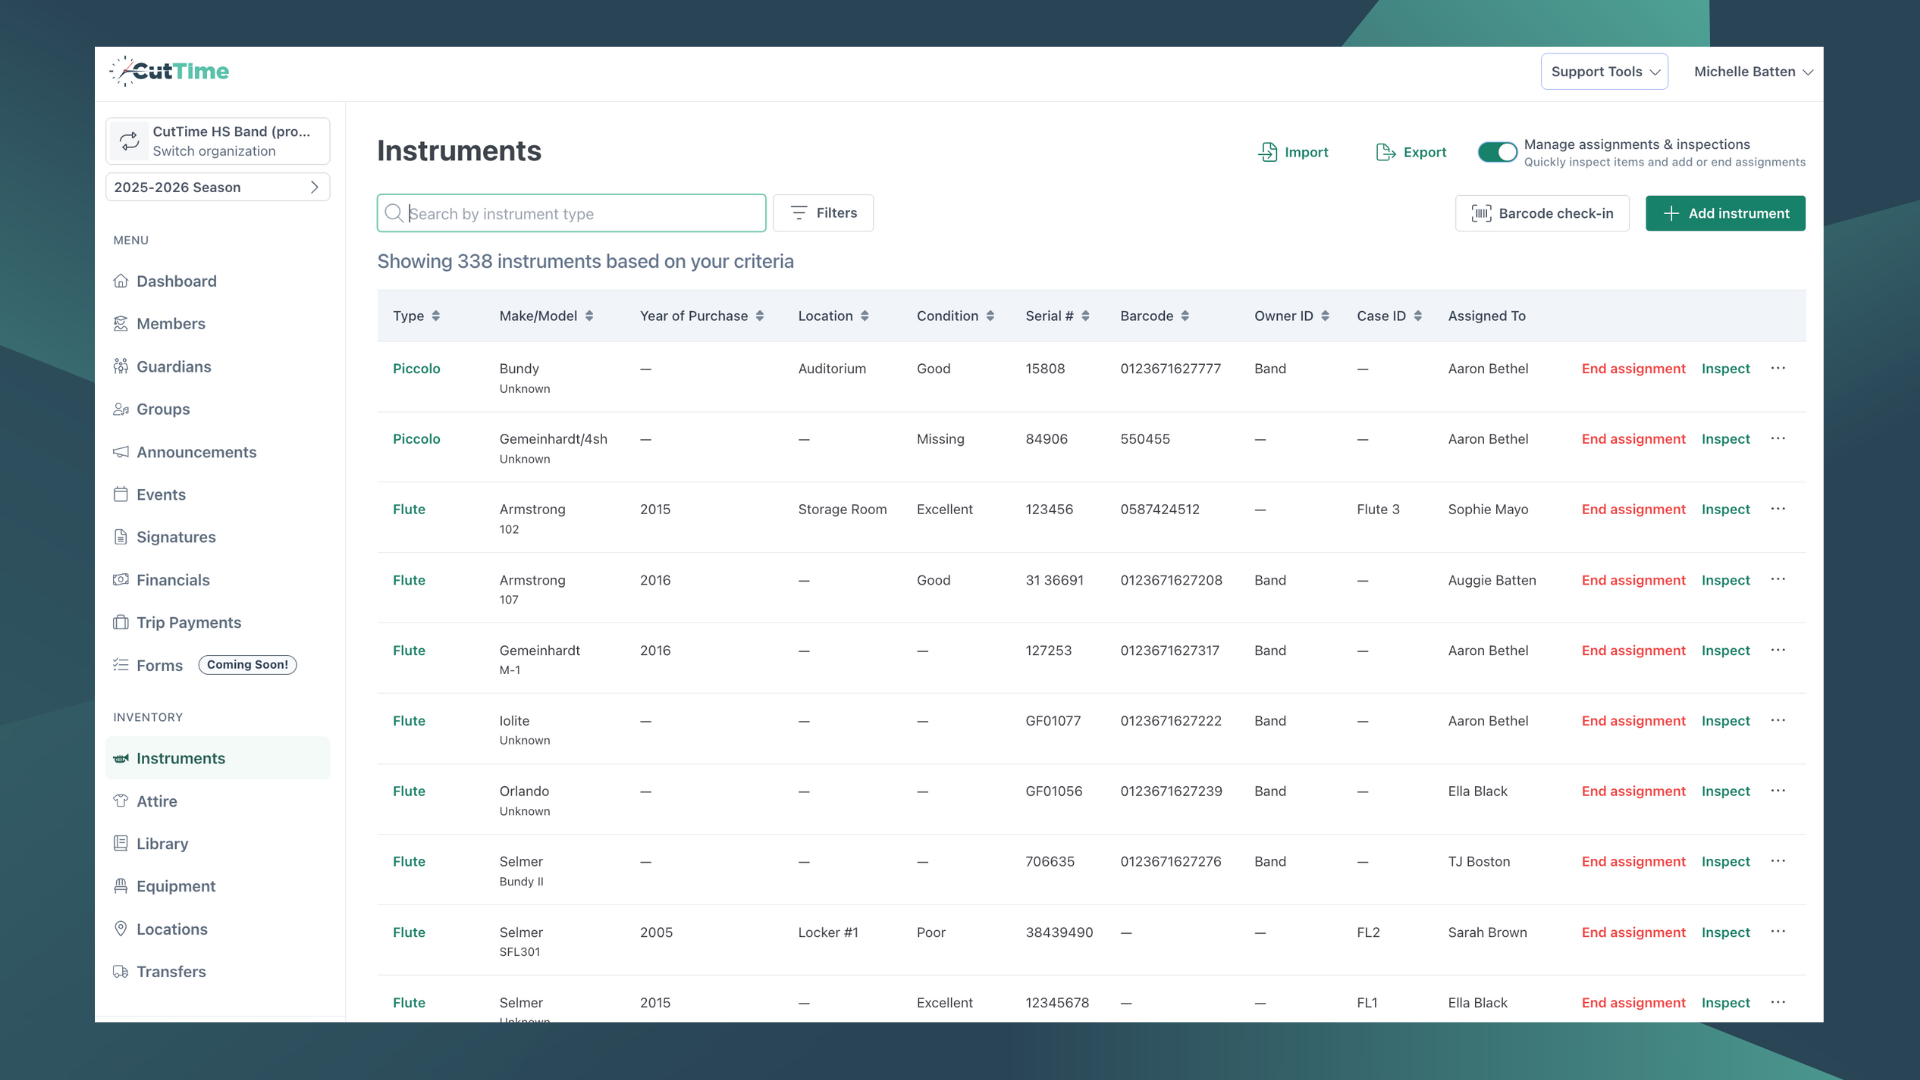Image resolution: width=1920 pixels, height=1080 pixels.
Task: End assignment for Sophie Mayo's flute
Action: 1632,509
